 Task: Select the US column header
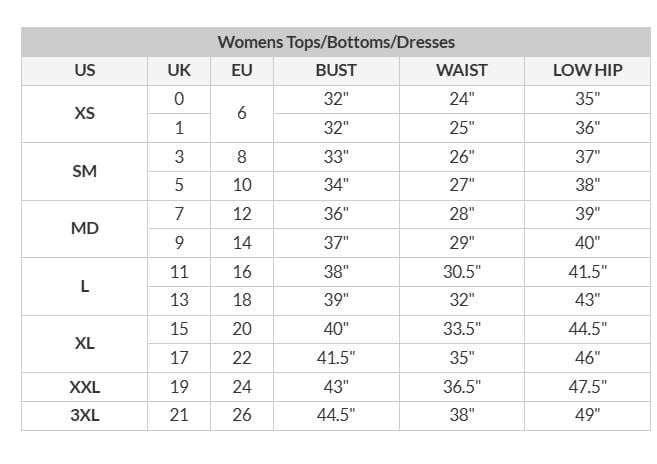pyautogui.click(x=85, y=70)
